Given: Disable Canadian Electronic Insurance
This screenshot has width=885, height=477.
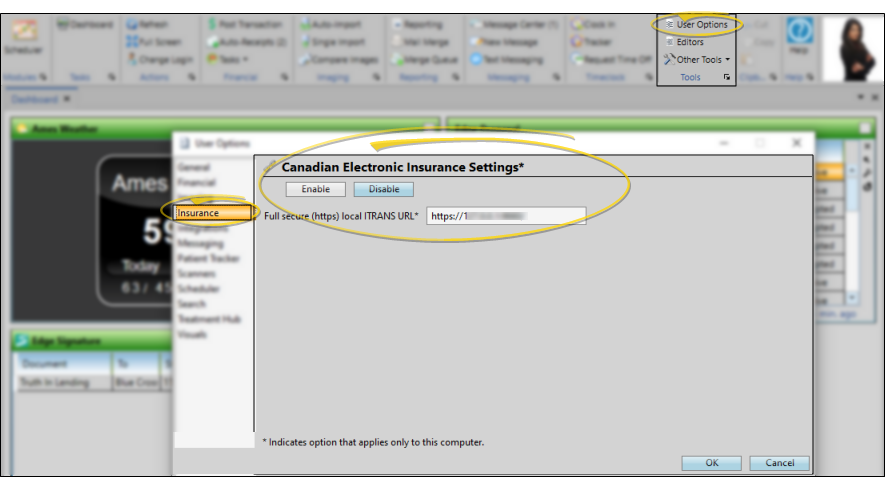Looking at the screenshot, I should 384,189.
